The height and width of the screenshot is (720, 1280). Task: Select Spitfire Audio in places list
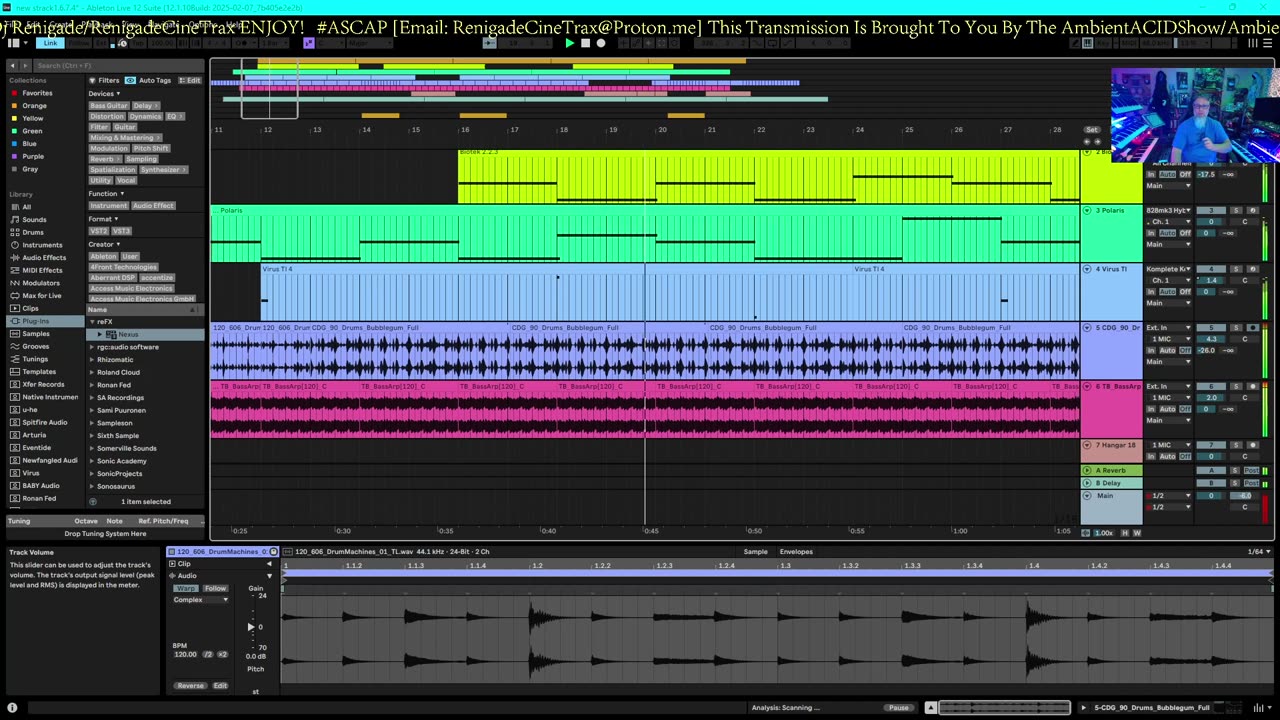click(x=44, y=422)
